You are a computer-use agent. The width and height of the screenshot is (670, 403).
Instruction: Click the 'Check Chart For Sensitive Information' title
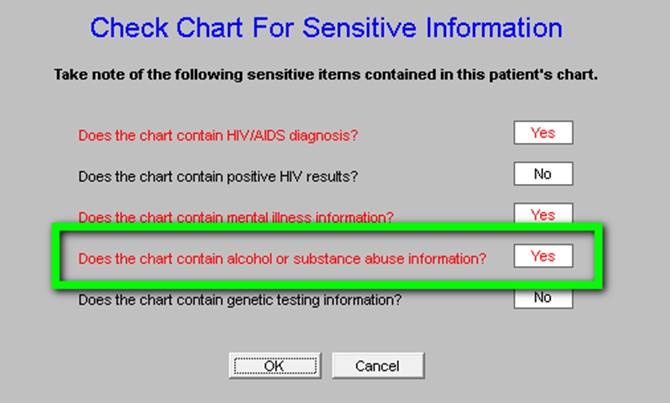326,28
